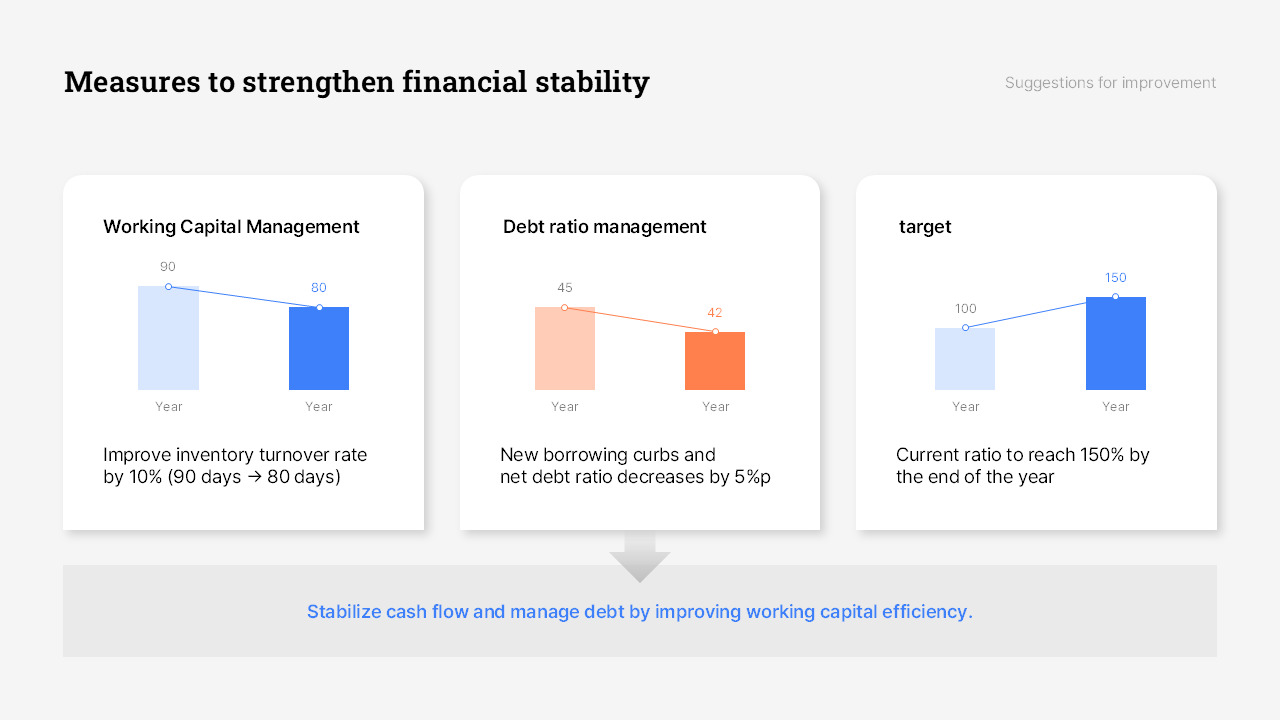
Task: Click the current ratio 150% description text
Action: point(1022,466)
